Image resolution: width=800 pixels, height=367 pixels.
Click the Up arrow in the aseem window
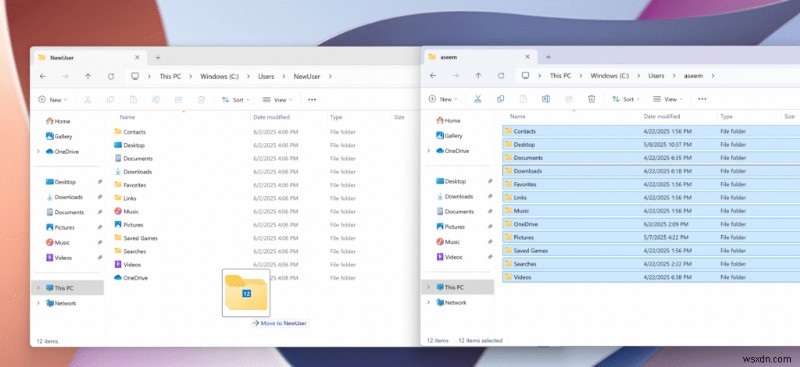click(x=478, y=76)
